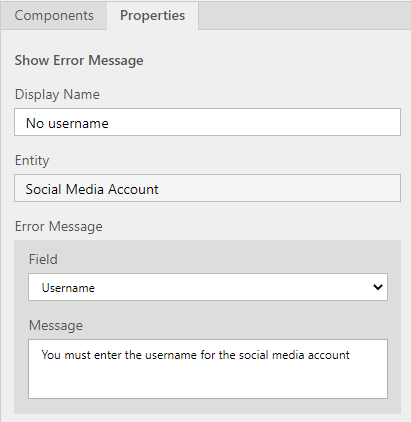Open the Field dropdown showing Username
Viewport: 411px width, 422px height.
pyautogui.click(x=208, y=287)
